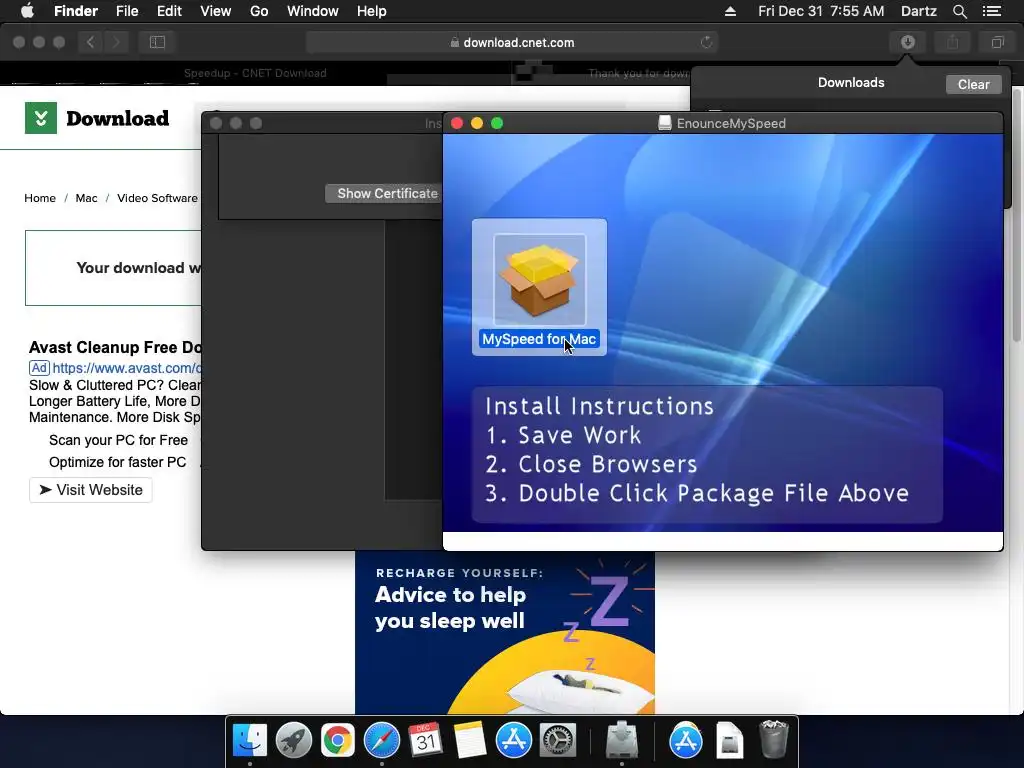1024x768 pixels.
Task: Click the eject icon in menu bar
Action: tap(730, 11)
